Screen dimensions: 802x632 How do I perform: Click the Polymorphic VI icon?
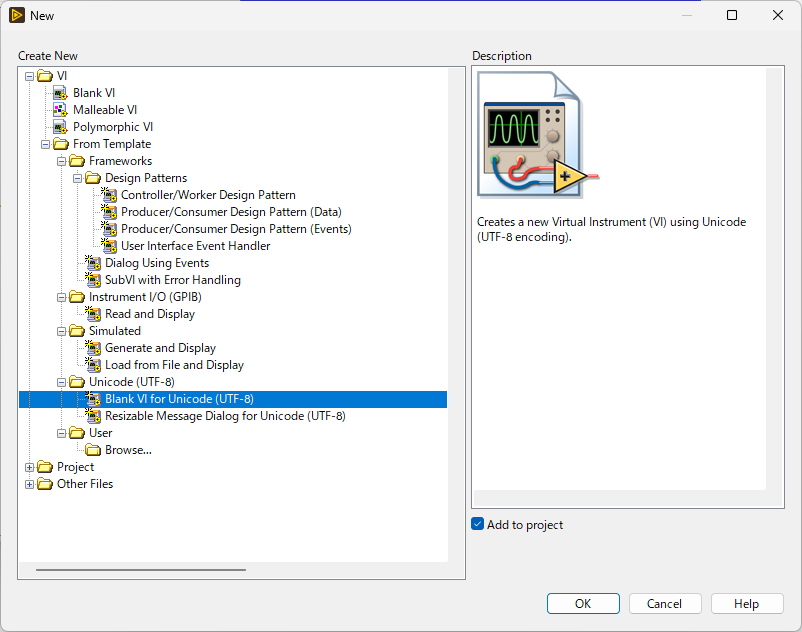pyautogui.click(x=60, y=127)
